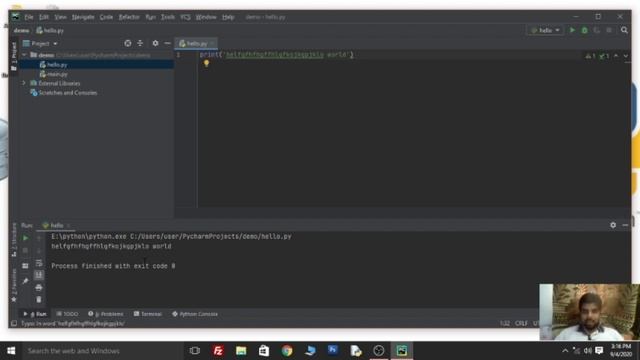Open the Tools menu
Viewport: 640px width, 360px height.
[x=168, y=17]
